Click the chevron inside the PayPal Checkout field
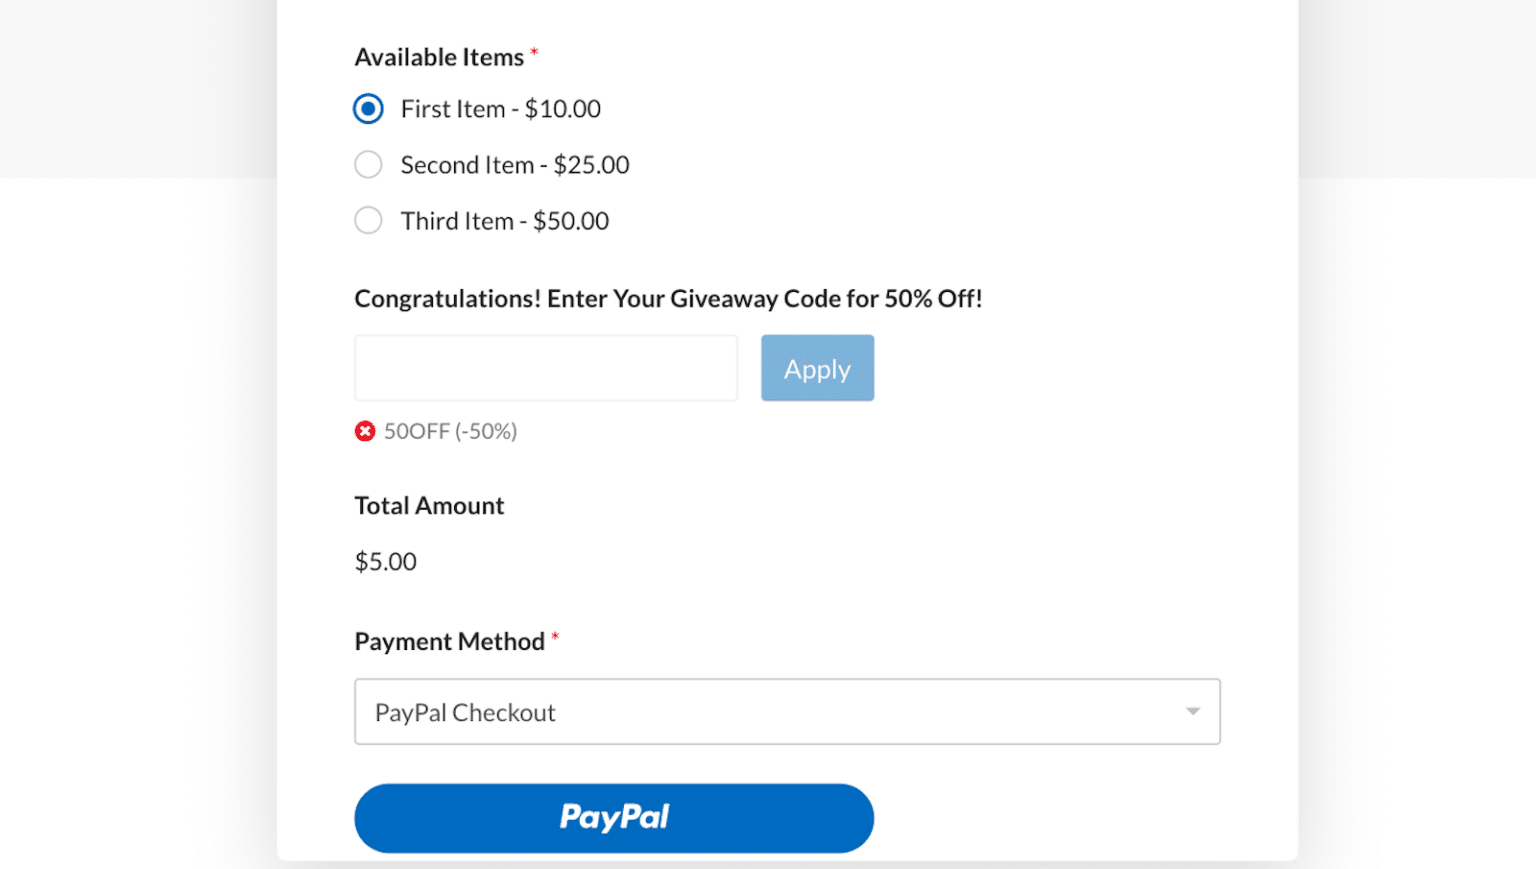This screenshot has width=1536, height=869. tap(1191, 711)
